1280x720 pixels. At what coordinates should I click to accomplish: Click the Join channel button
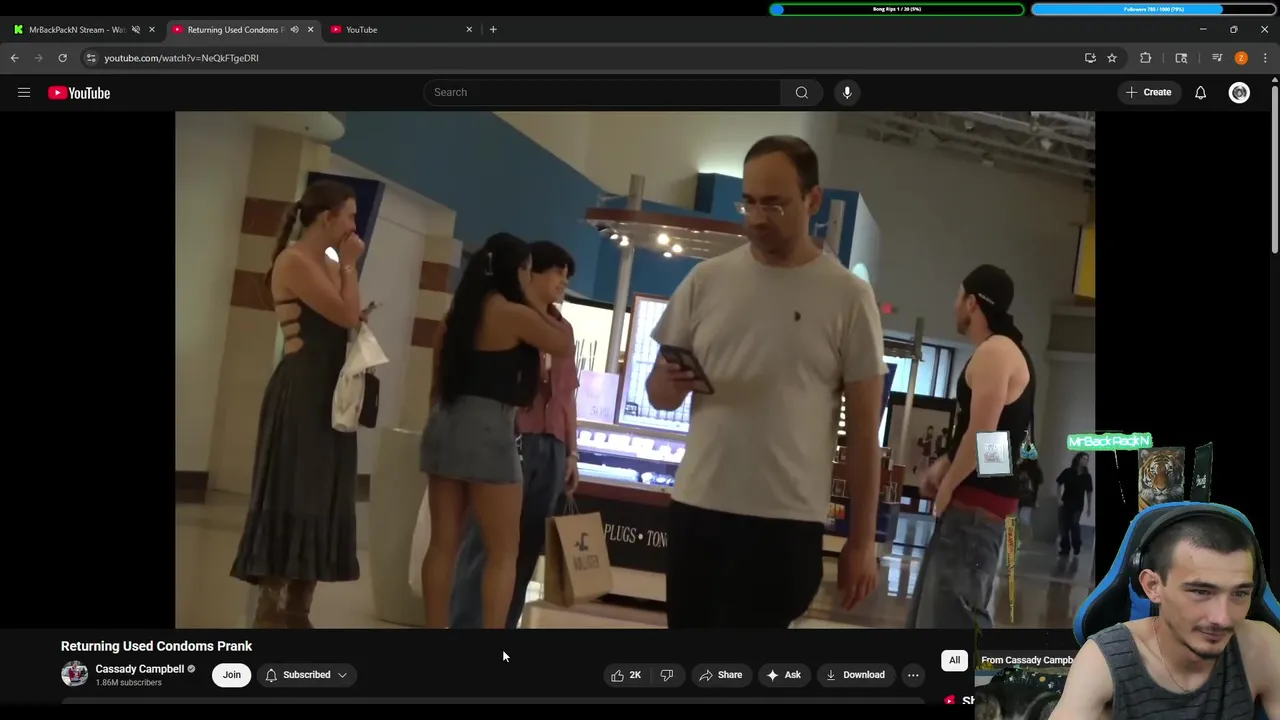231,675
